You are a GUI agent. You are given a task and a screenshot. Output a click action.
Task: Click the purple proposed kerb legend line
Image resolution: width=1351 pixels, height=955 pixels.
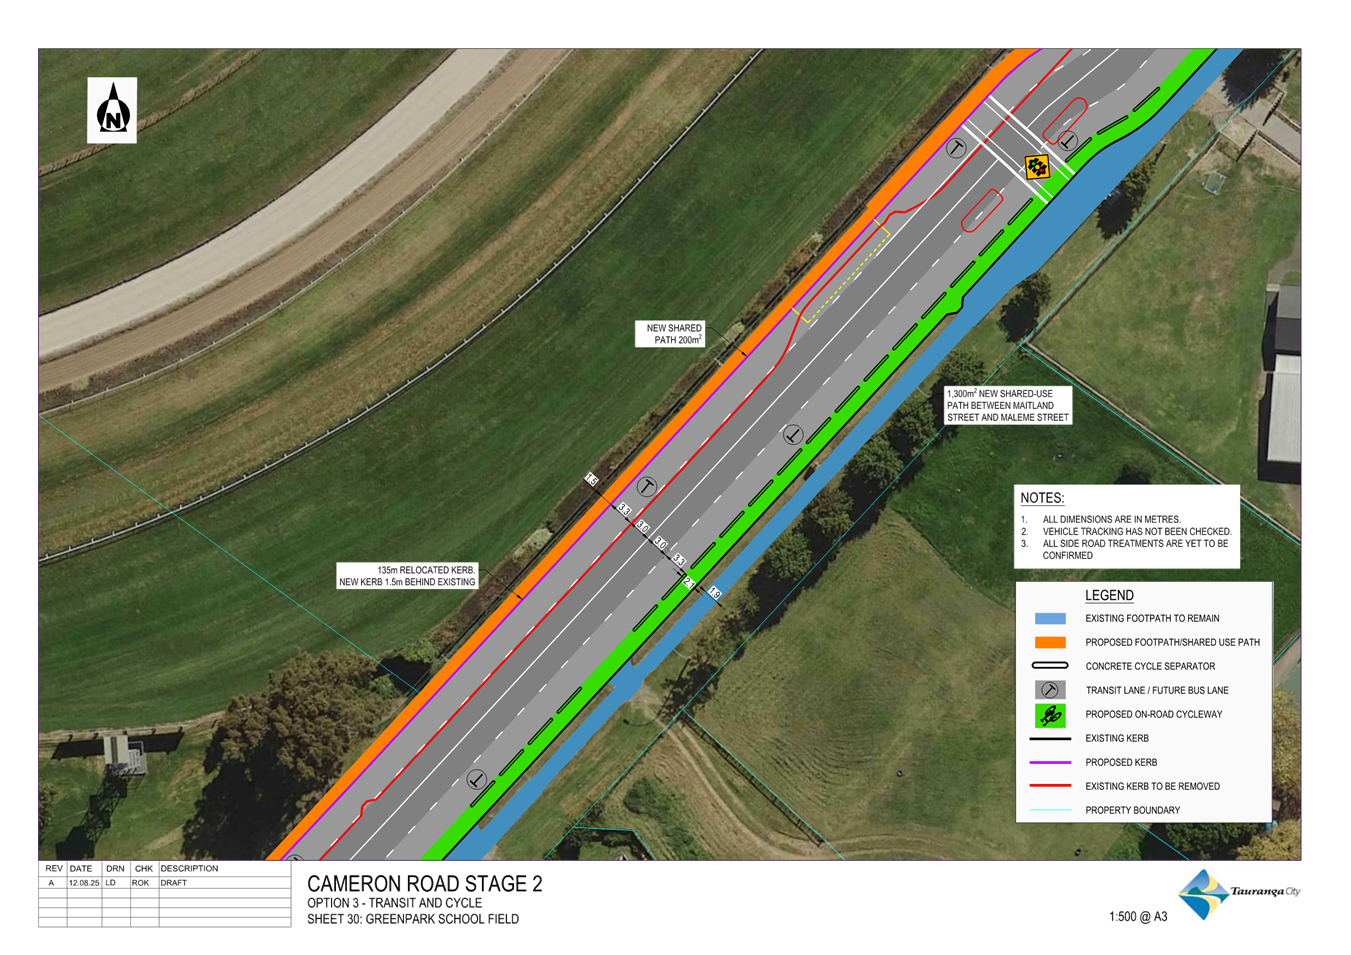[x=1050, y=762]
